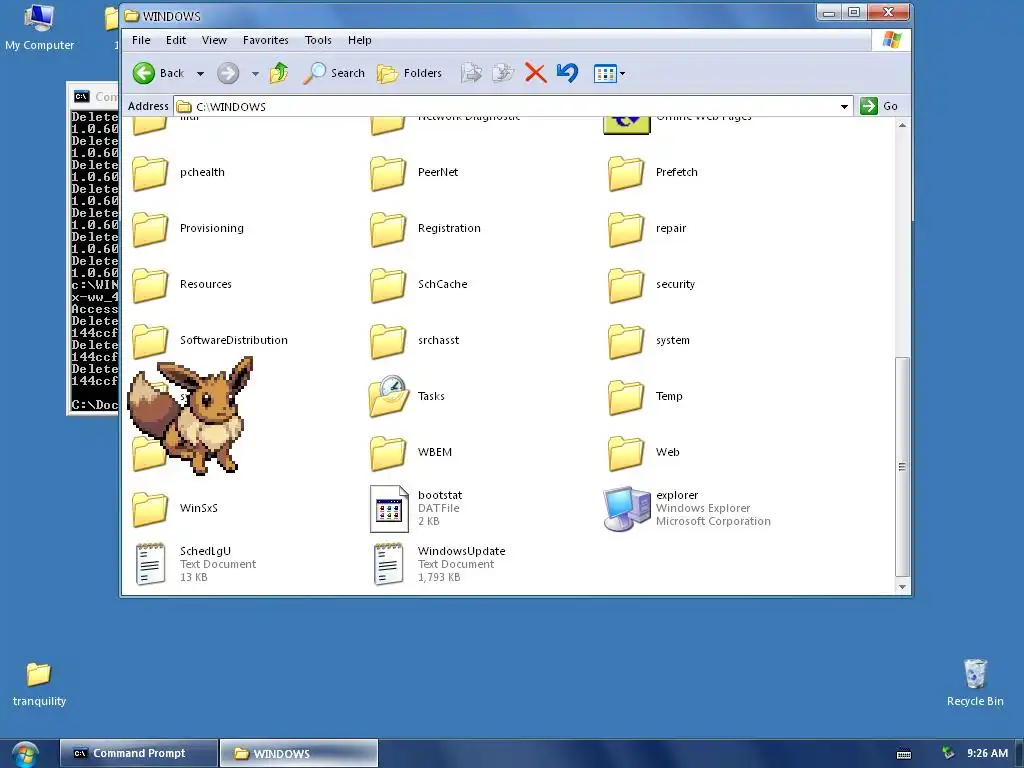The height and width of the screenshot is (768, 1024).
Task: Open the Favorites menu
Action: pos(265,40)
